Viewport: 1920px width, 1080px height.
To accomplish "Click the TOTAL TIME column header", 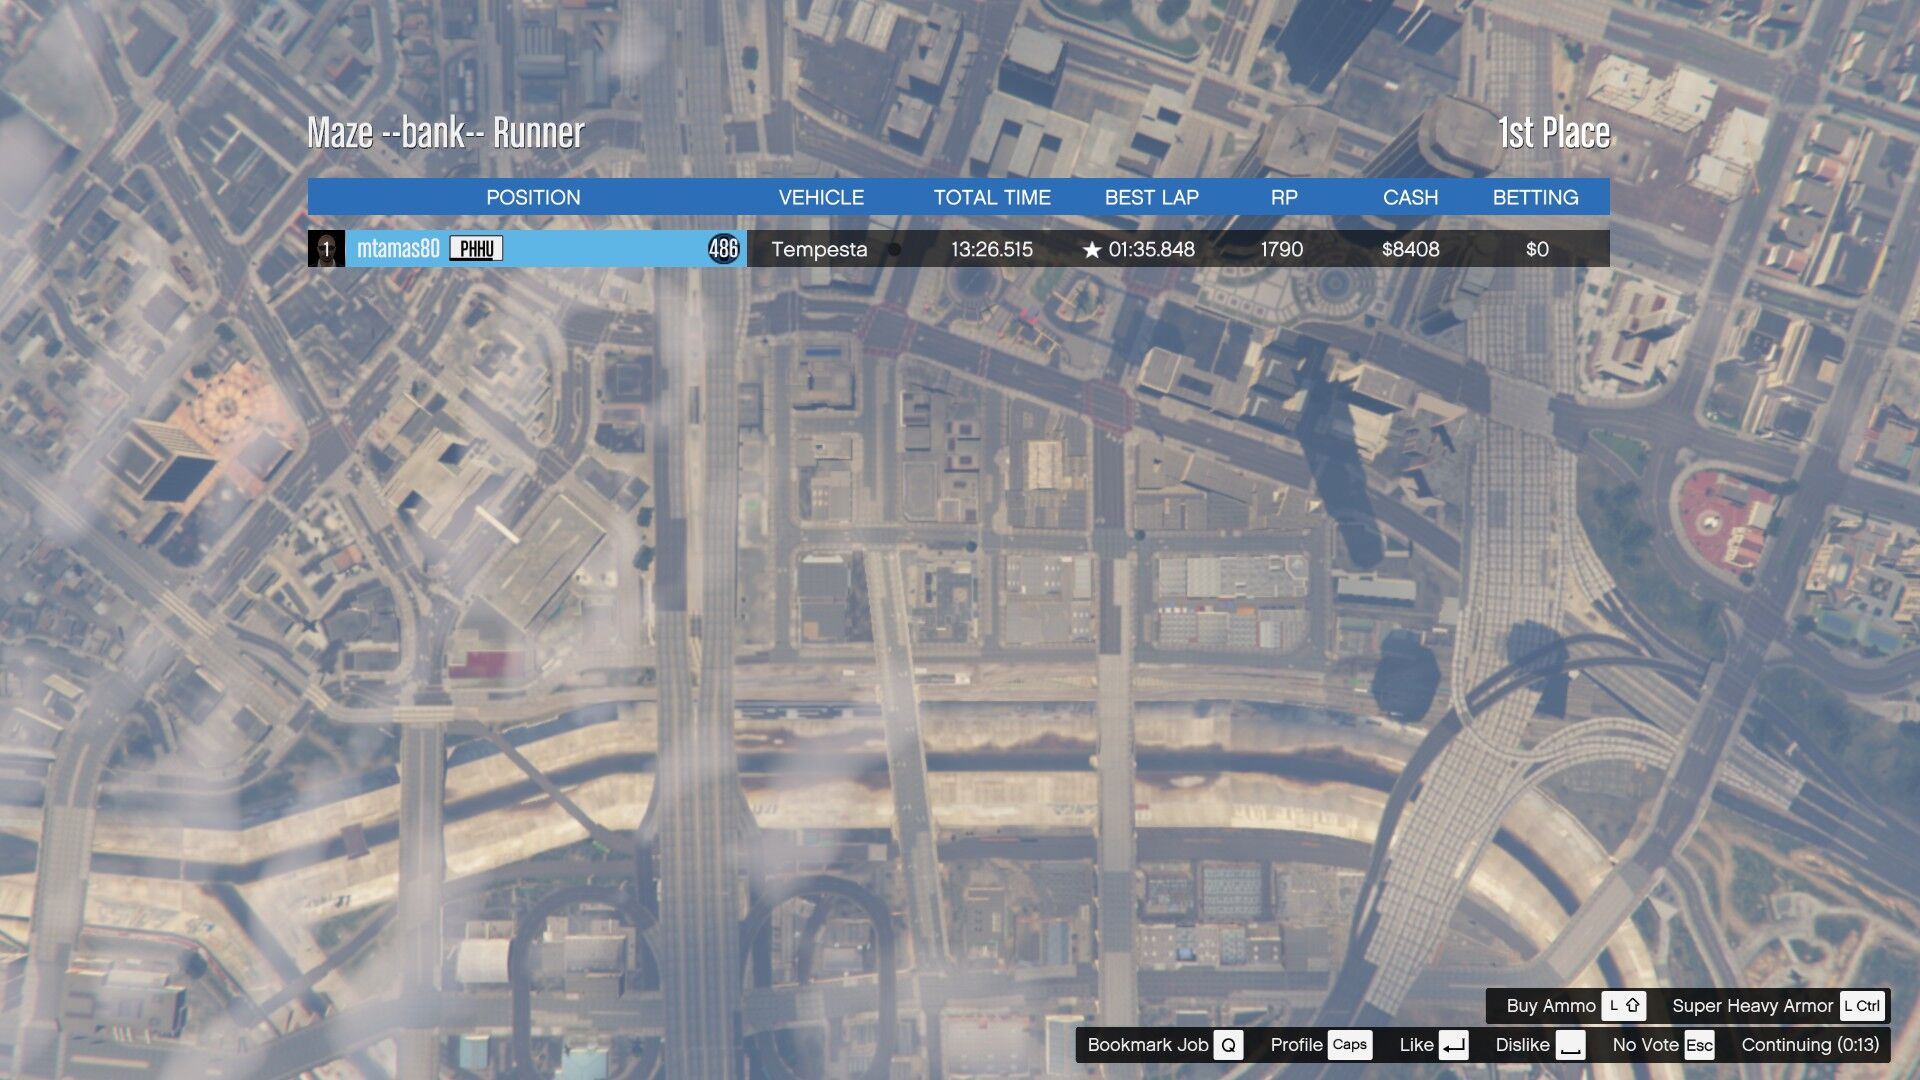I will pos(992,197).
